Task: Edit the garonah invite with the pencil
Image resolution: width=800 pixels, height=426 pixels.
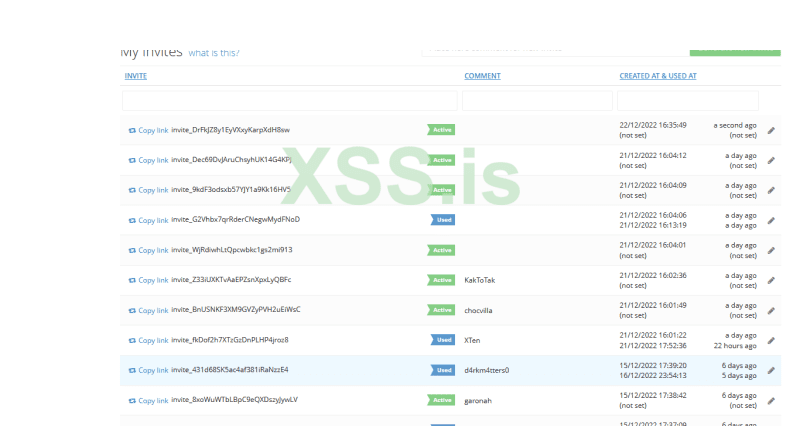Action: [x=771, y=400]
